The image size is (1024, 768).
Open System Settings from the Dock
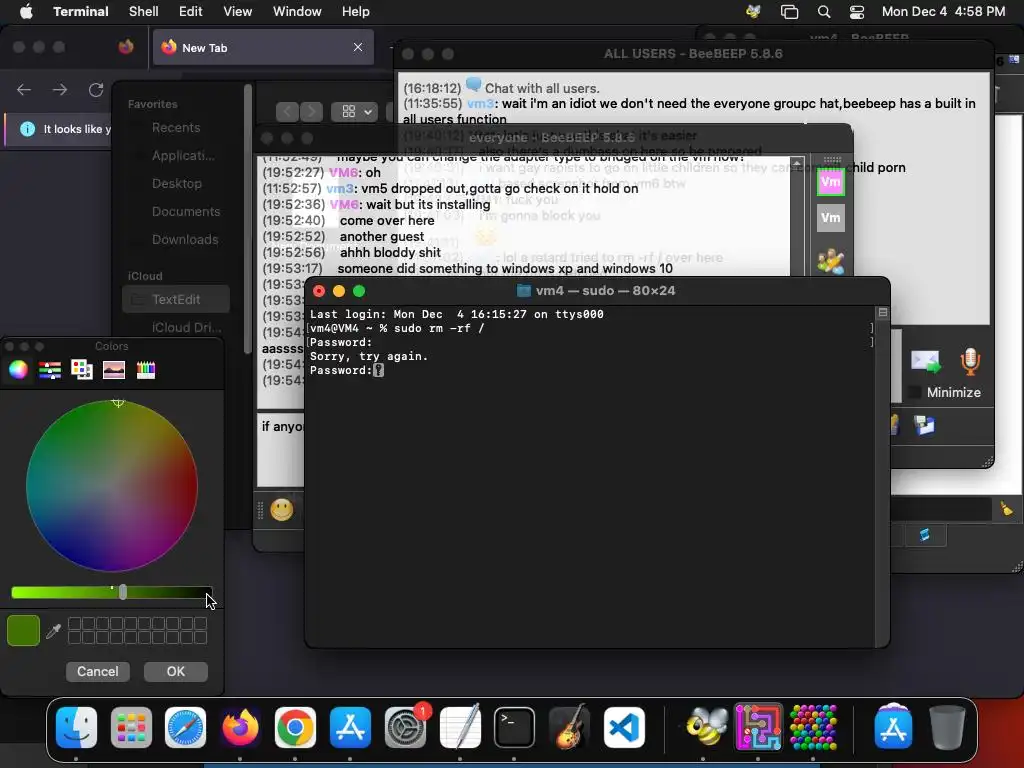406,727
